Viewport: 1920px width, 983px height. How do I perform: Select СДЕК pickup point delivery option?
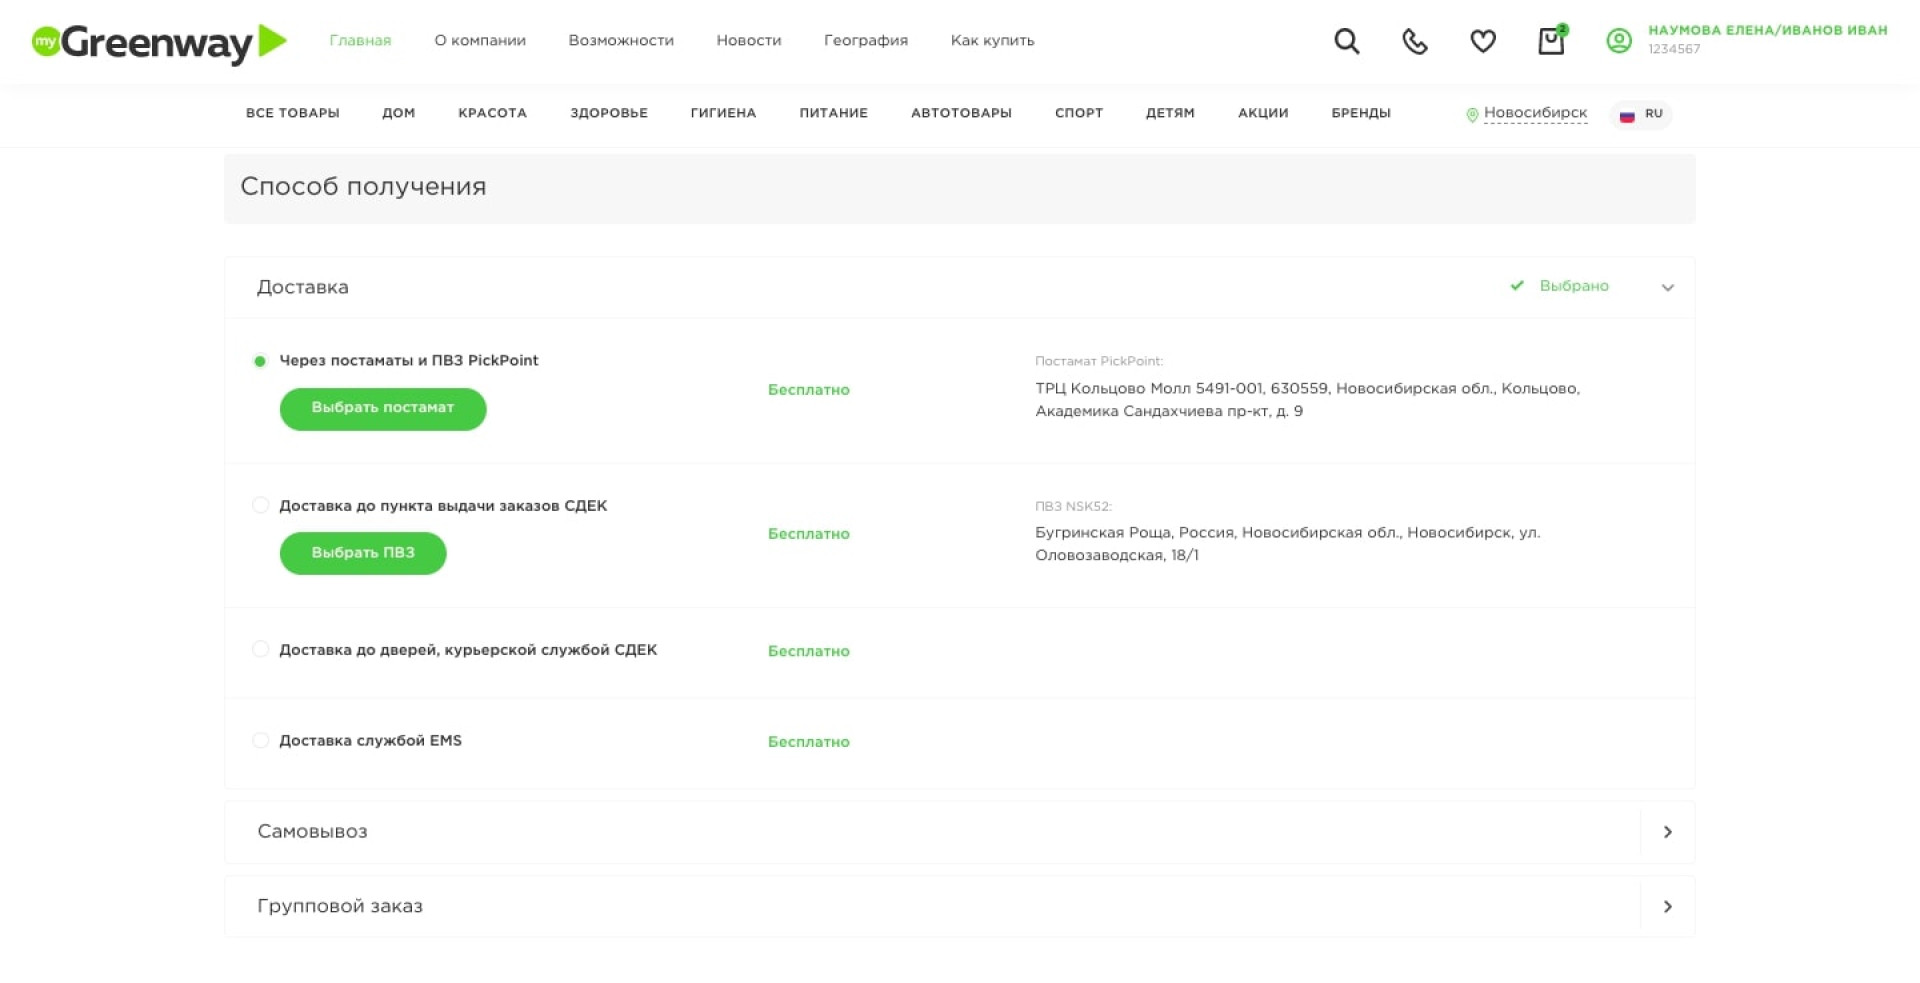pos(261,506)
